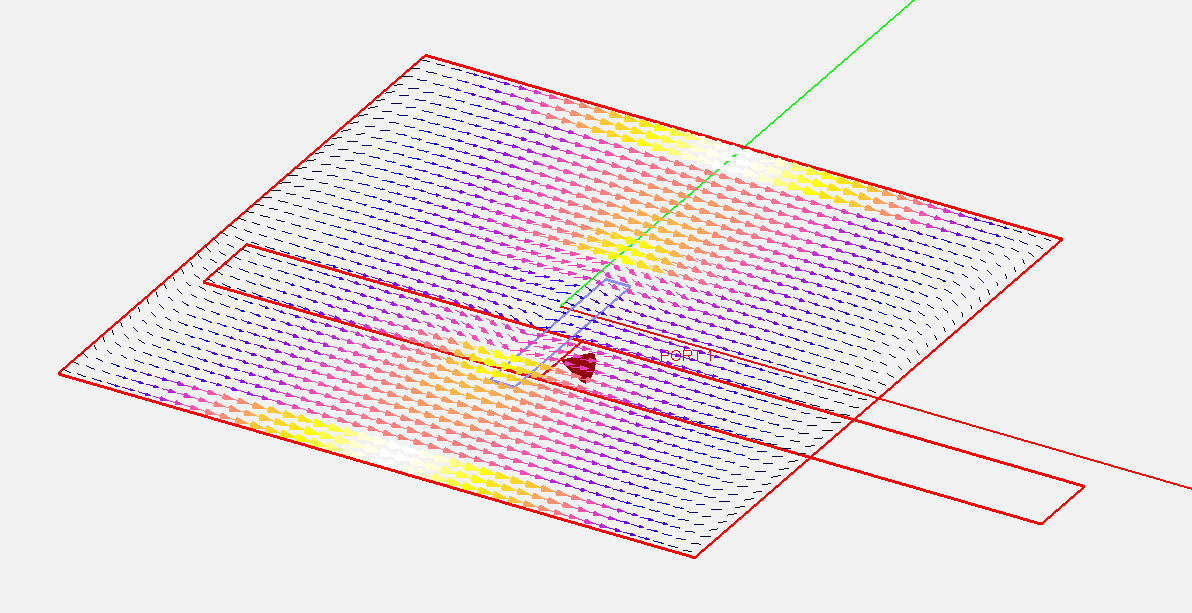
Task: Click the PORT 1 label
Action: 687,356
